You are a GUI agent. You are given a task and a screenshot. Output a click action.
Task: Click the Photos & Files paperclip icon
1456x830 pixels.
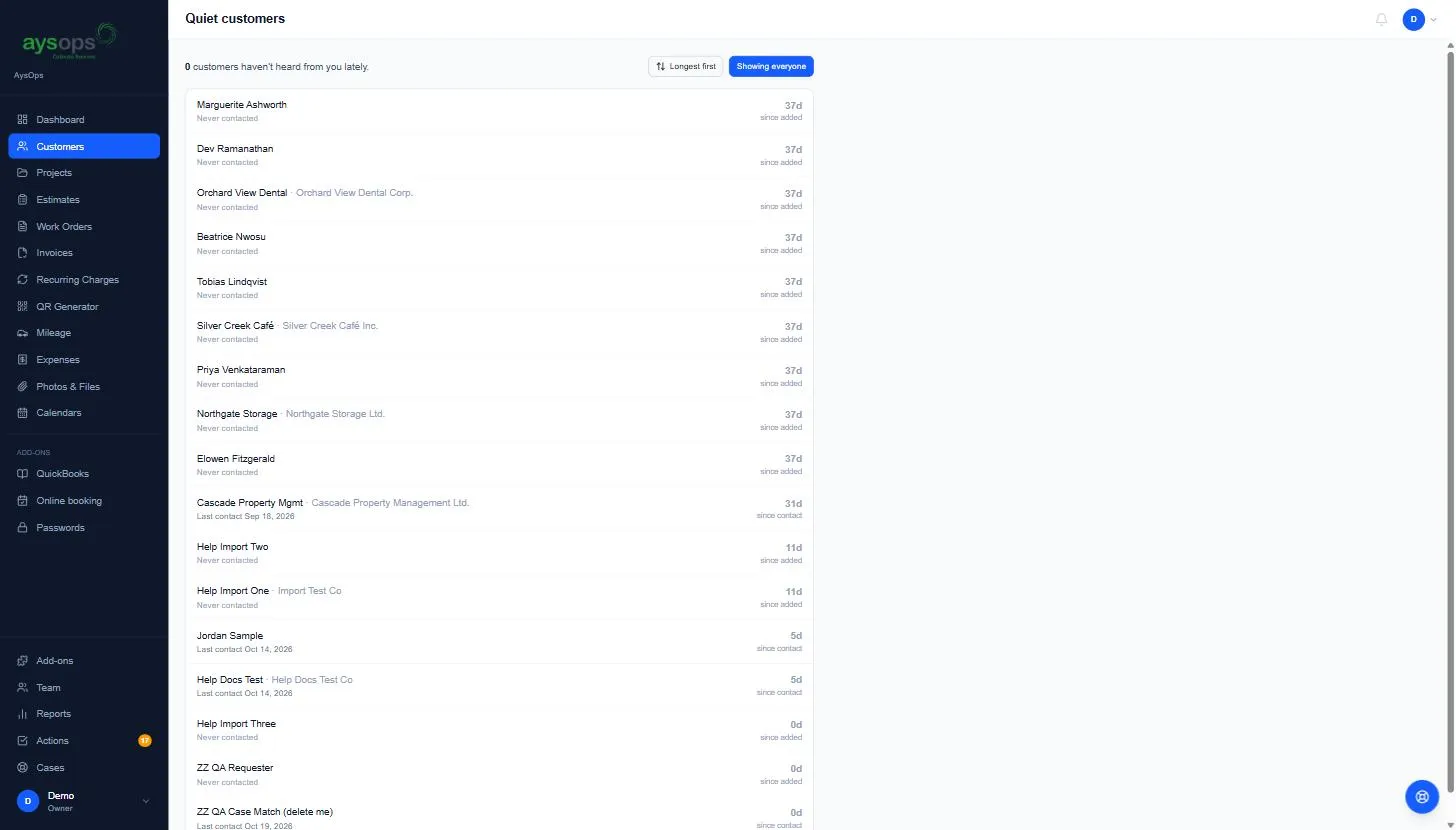(23, 387)
